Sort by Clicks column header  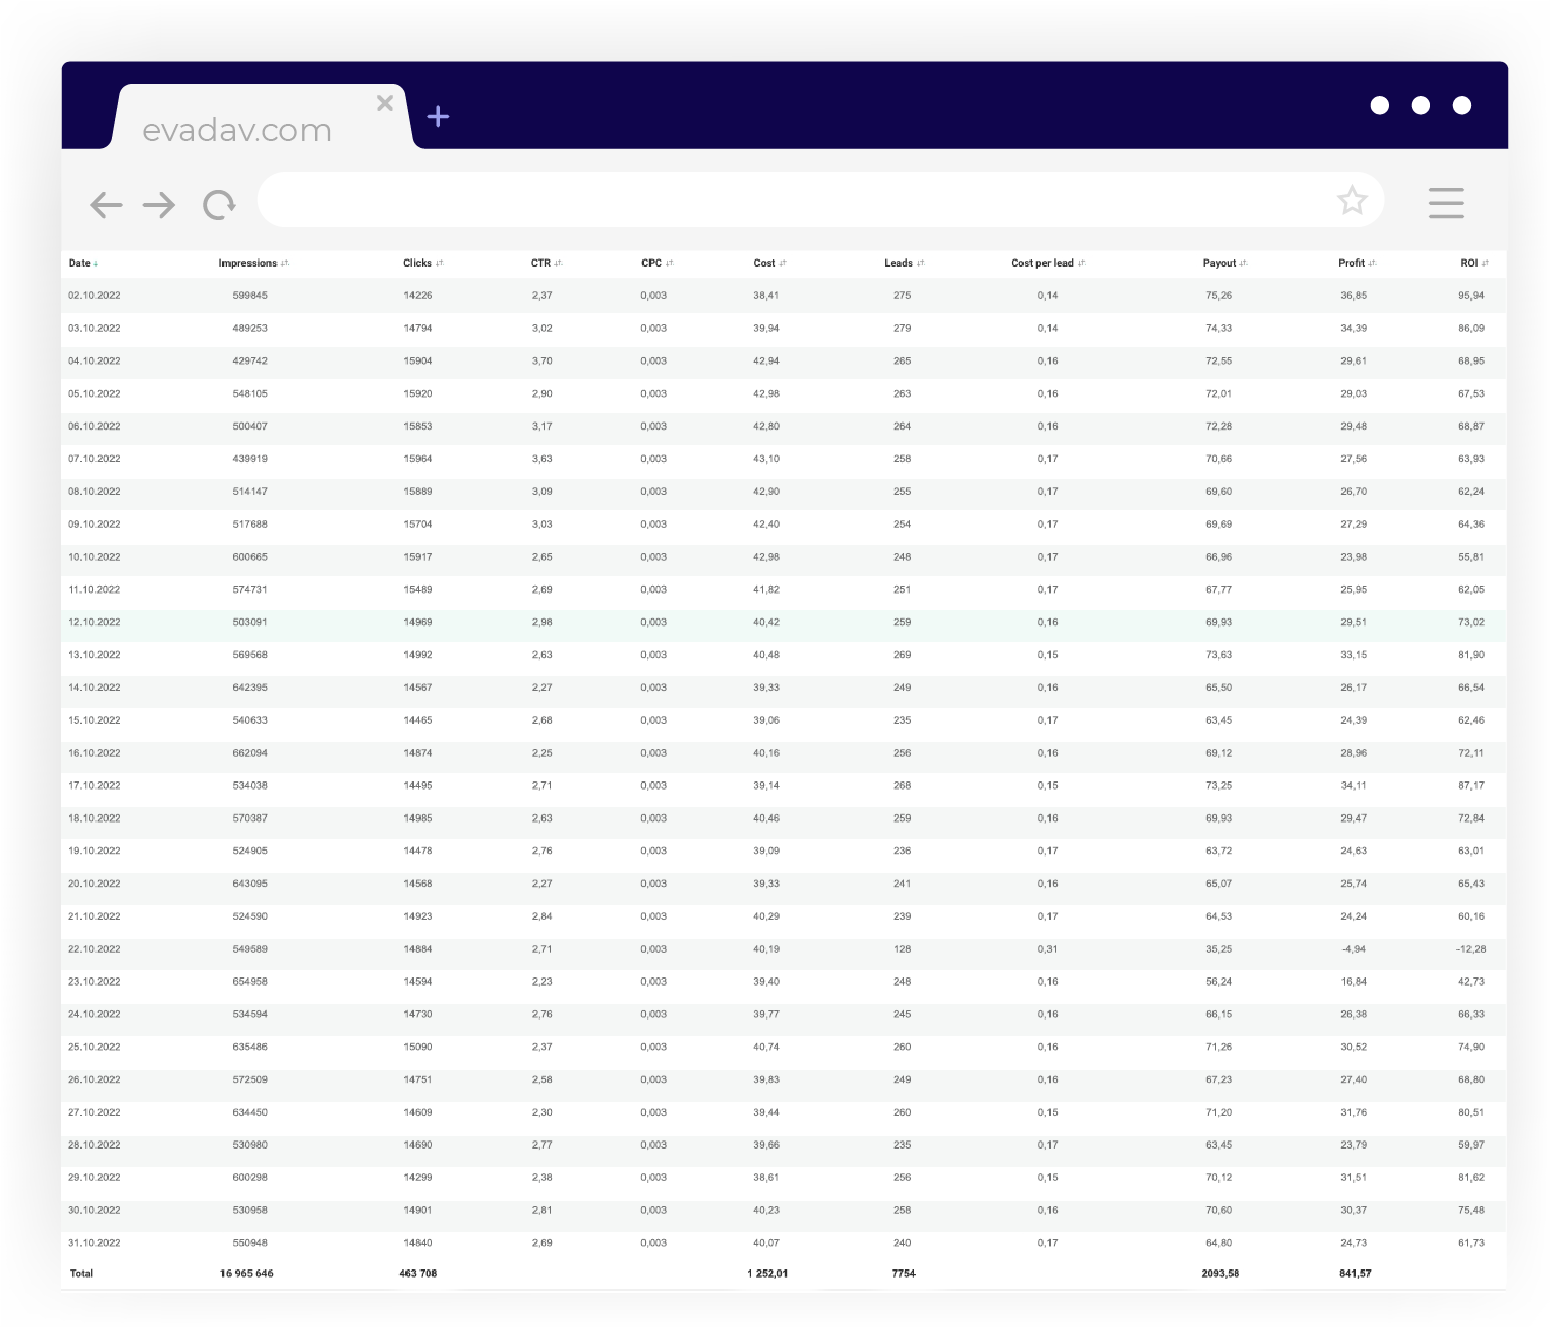tap(420, 263)
